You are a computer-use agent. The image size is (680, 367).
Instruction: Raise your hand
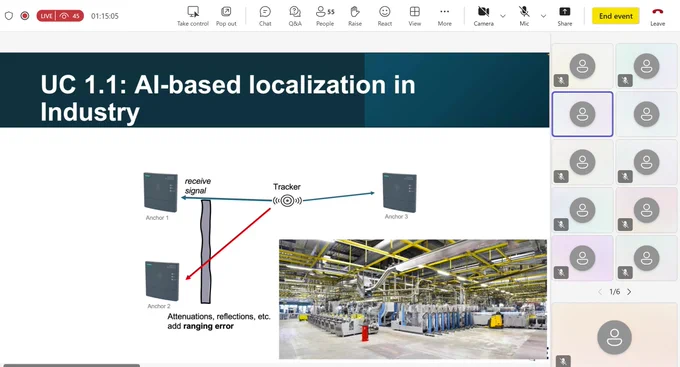click(355, 16)
